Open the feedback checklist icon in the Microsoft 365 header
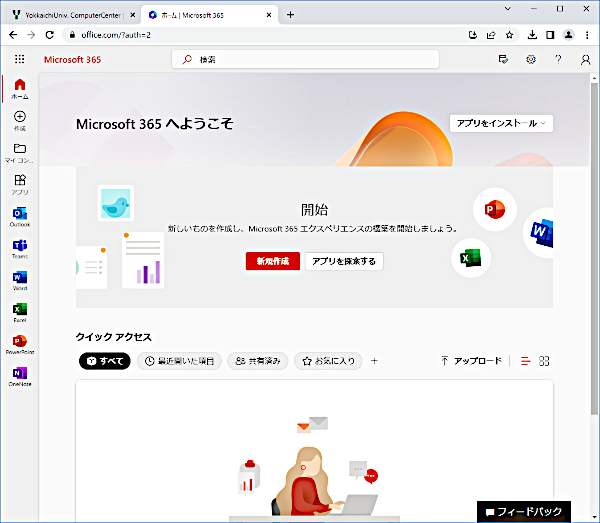The image size is (600, 523). pyautogui.click(x=503, y=59)
